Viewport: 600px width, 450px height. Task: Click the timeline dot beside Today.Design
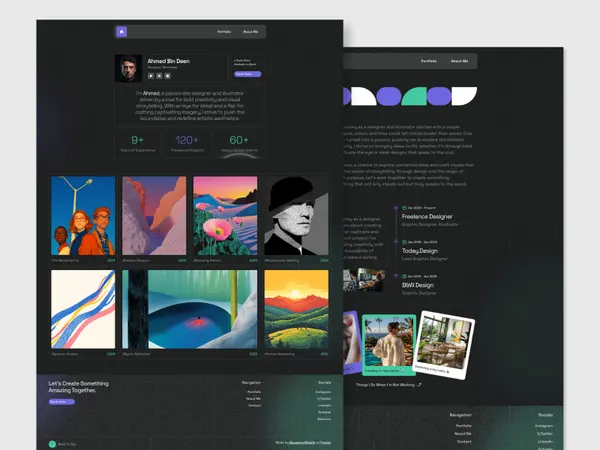pos(396,242)
